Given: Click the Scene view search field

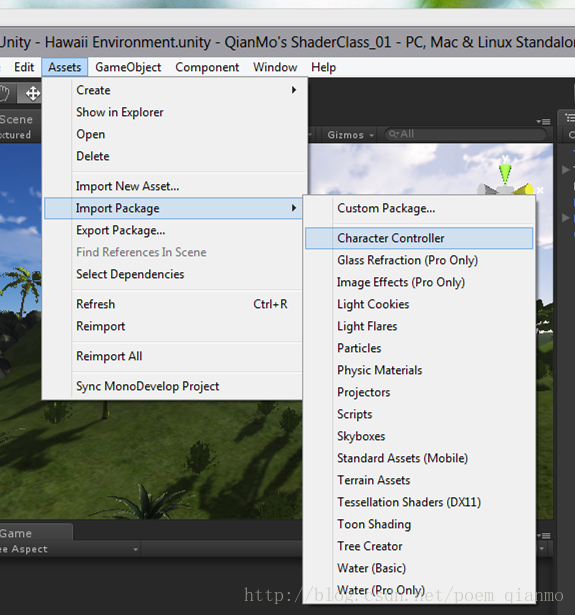Looking at the screenshot, I should 466,134.
